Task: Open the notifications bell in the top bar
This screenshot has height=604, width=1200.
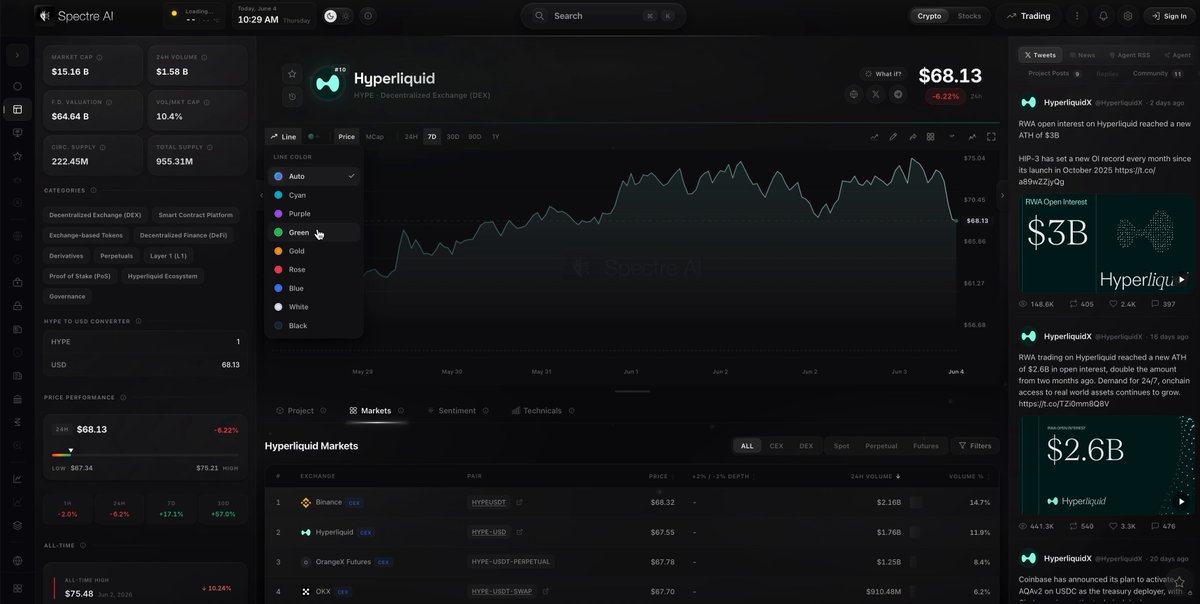Action: click(1103, 16)
